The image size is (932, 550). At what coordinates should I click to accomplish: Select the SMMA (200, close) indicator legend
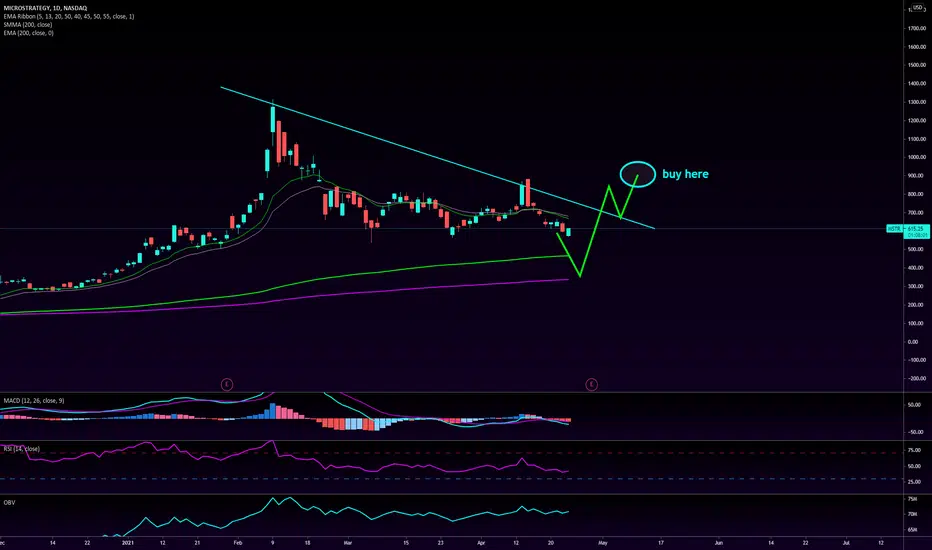pyautogui.click(x=27, y=25)
